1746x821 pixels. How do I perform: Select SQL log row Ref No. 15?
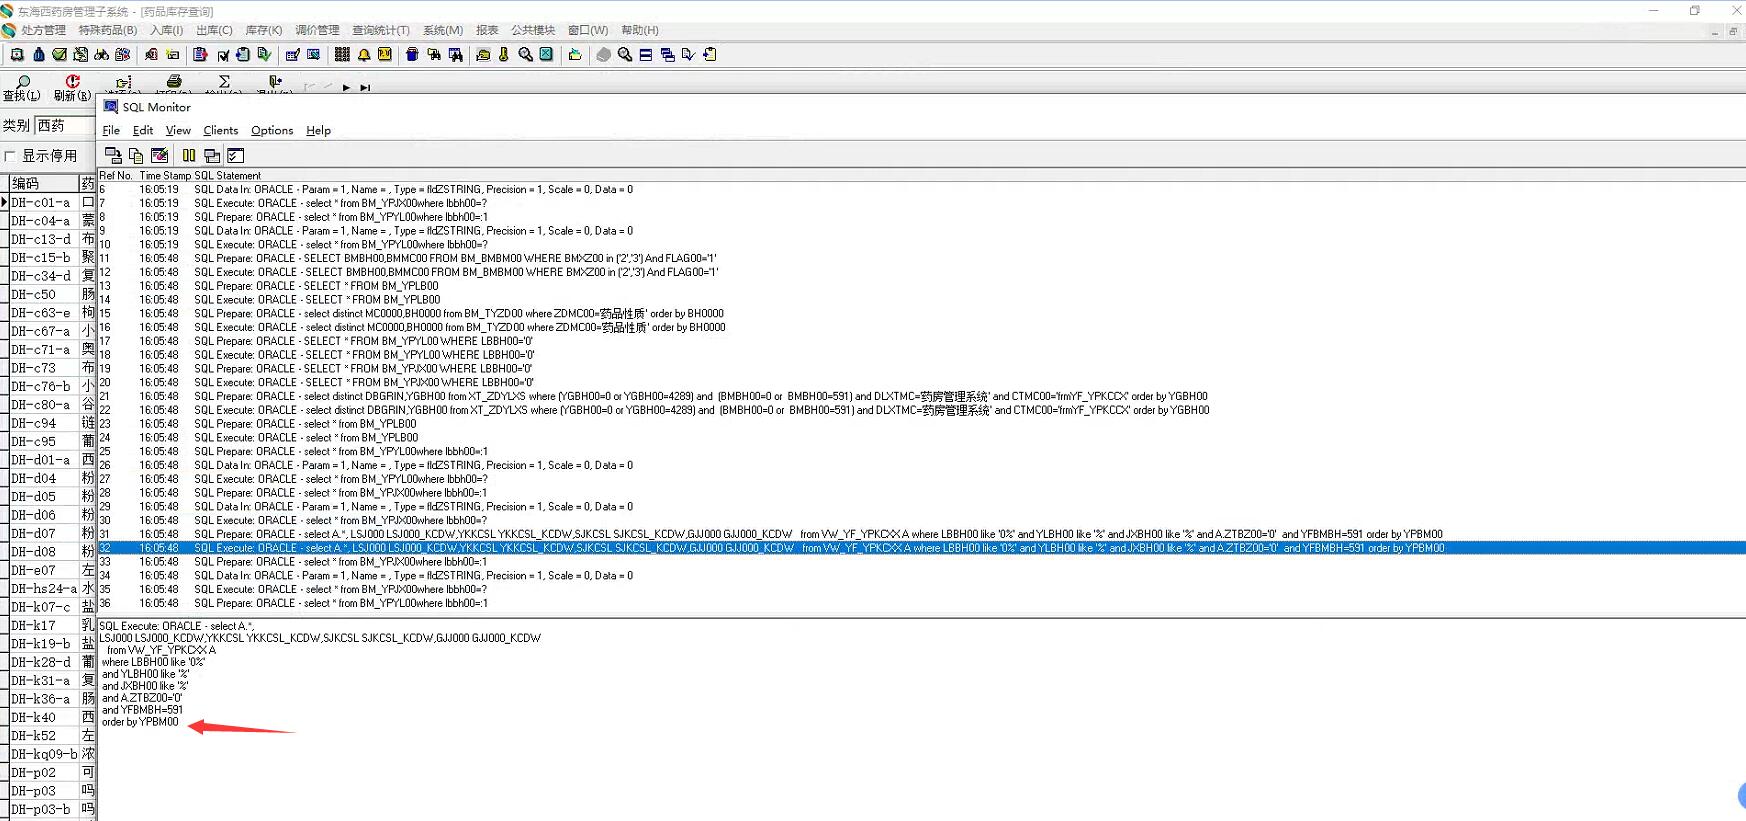921,313
